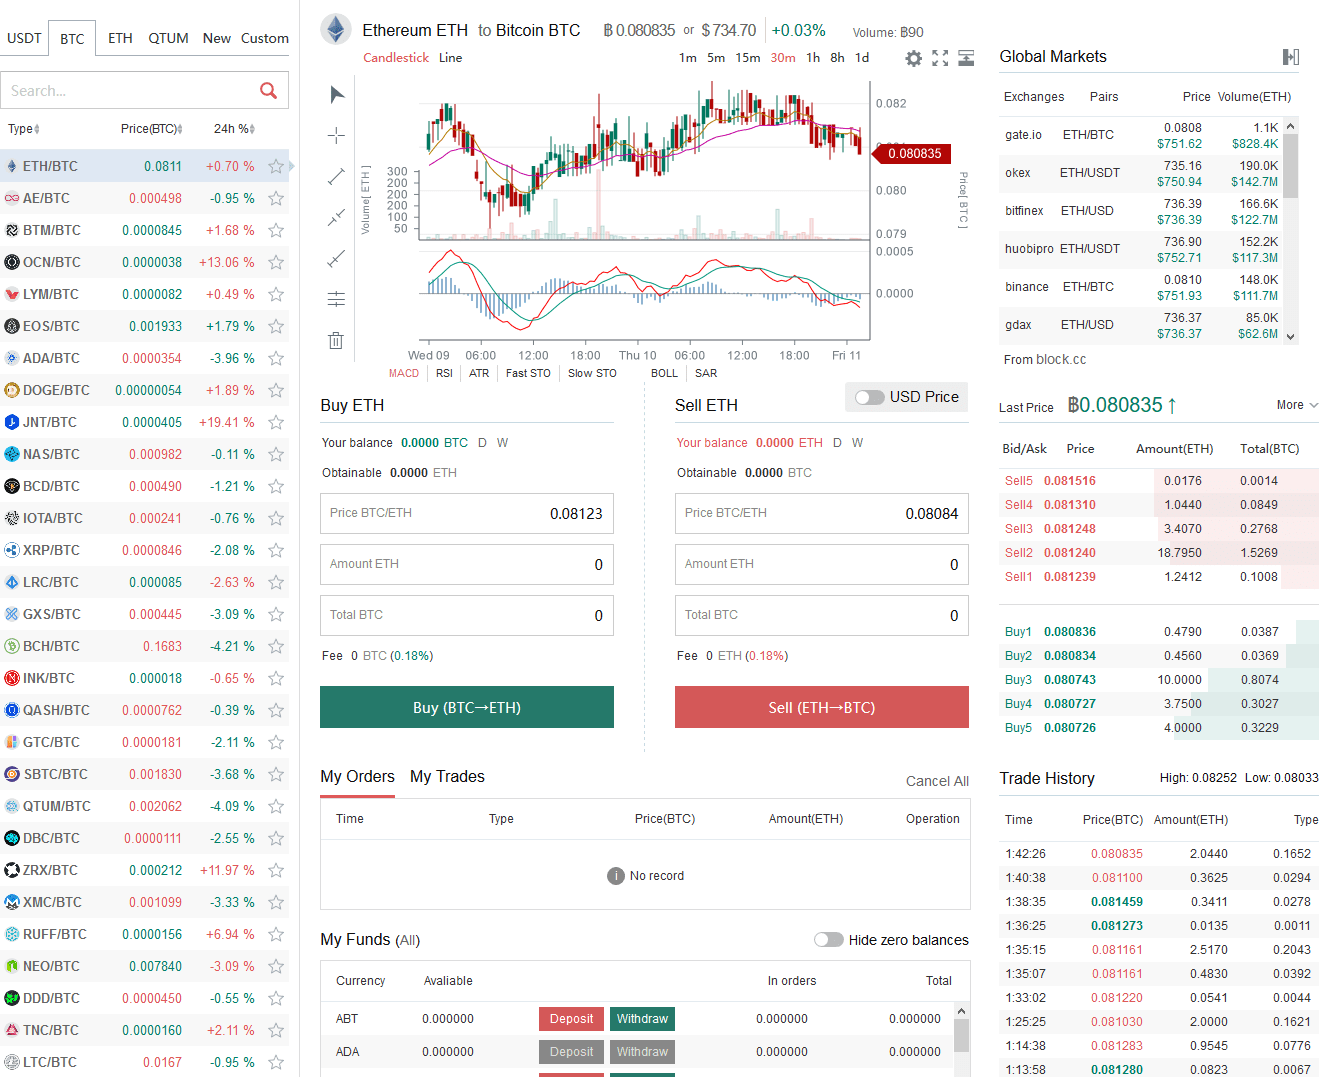Star the RUFF/BTC pair

276,935
